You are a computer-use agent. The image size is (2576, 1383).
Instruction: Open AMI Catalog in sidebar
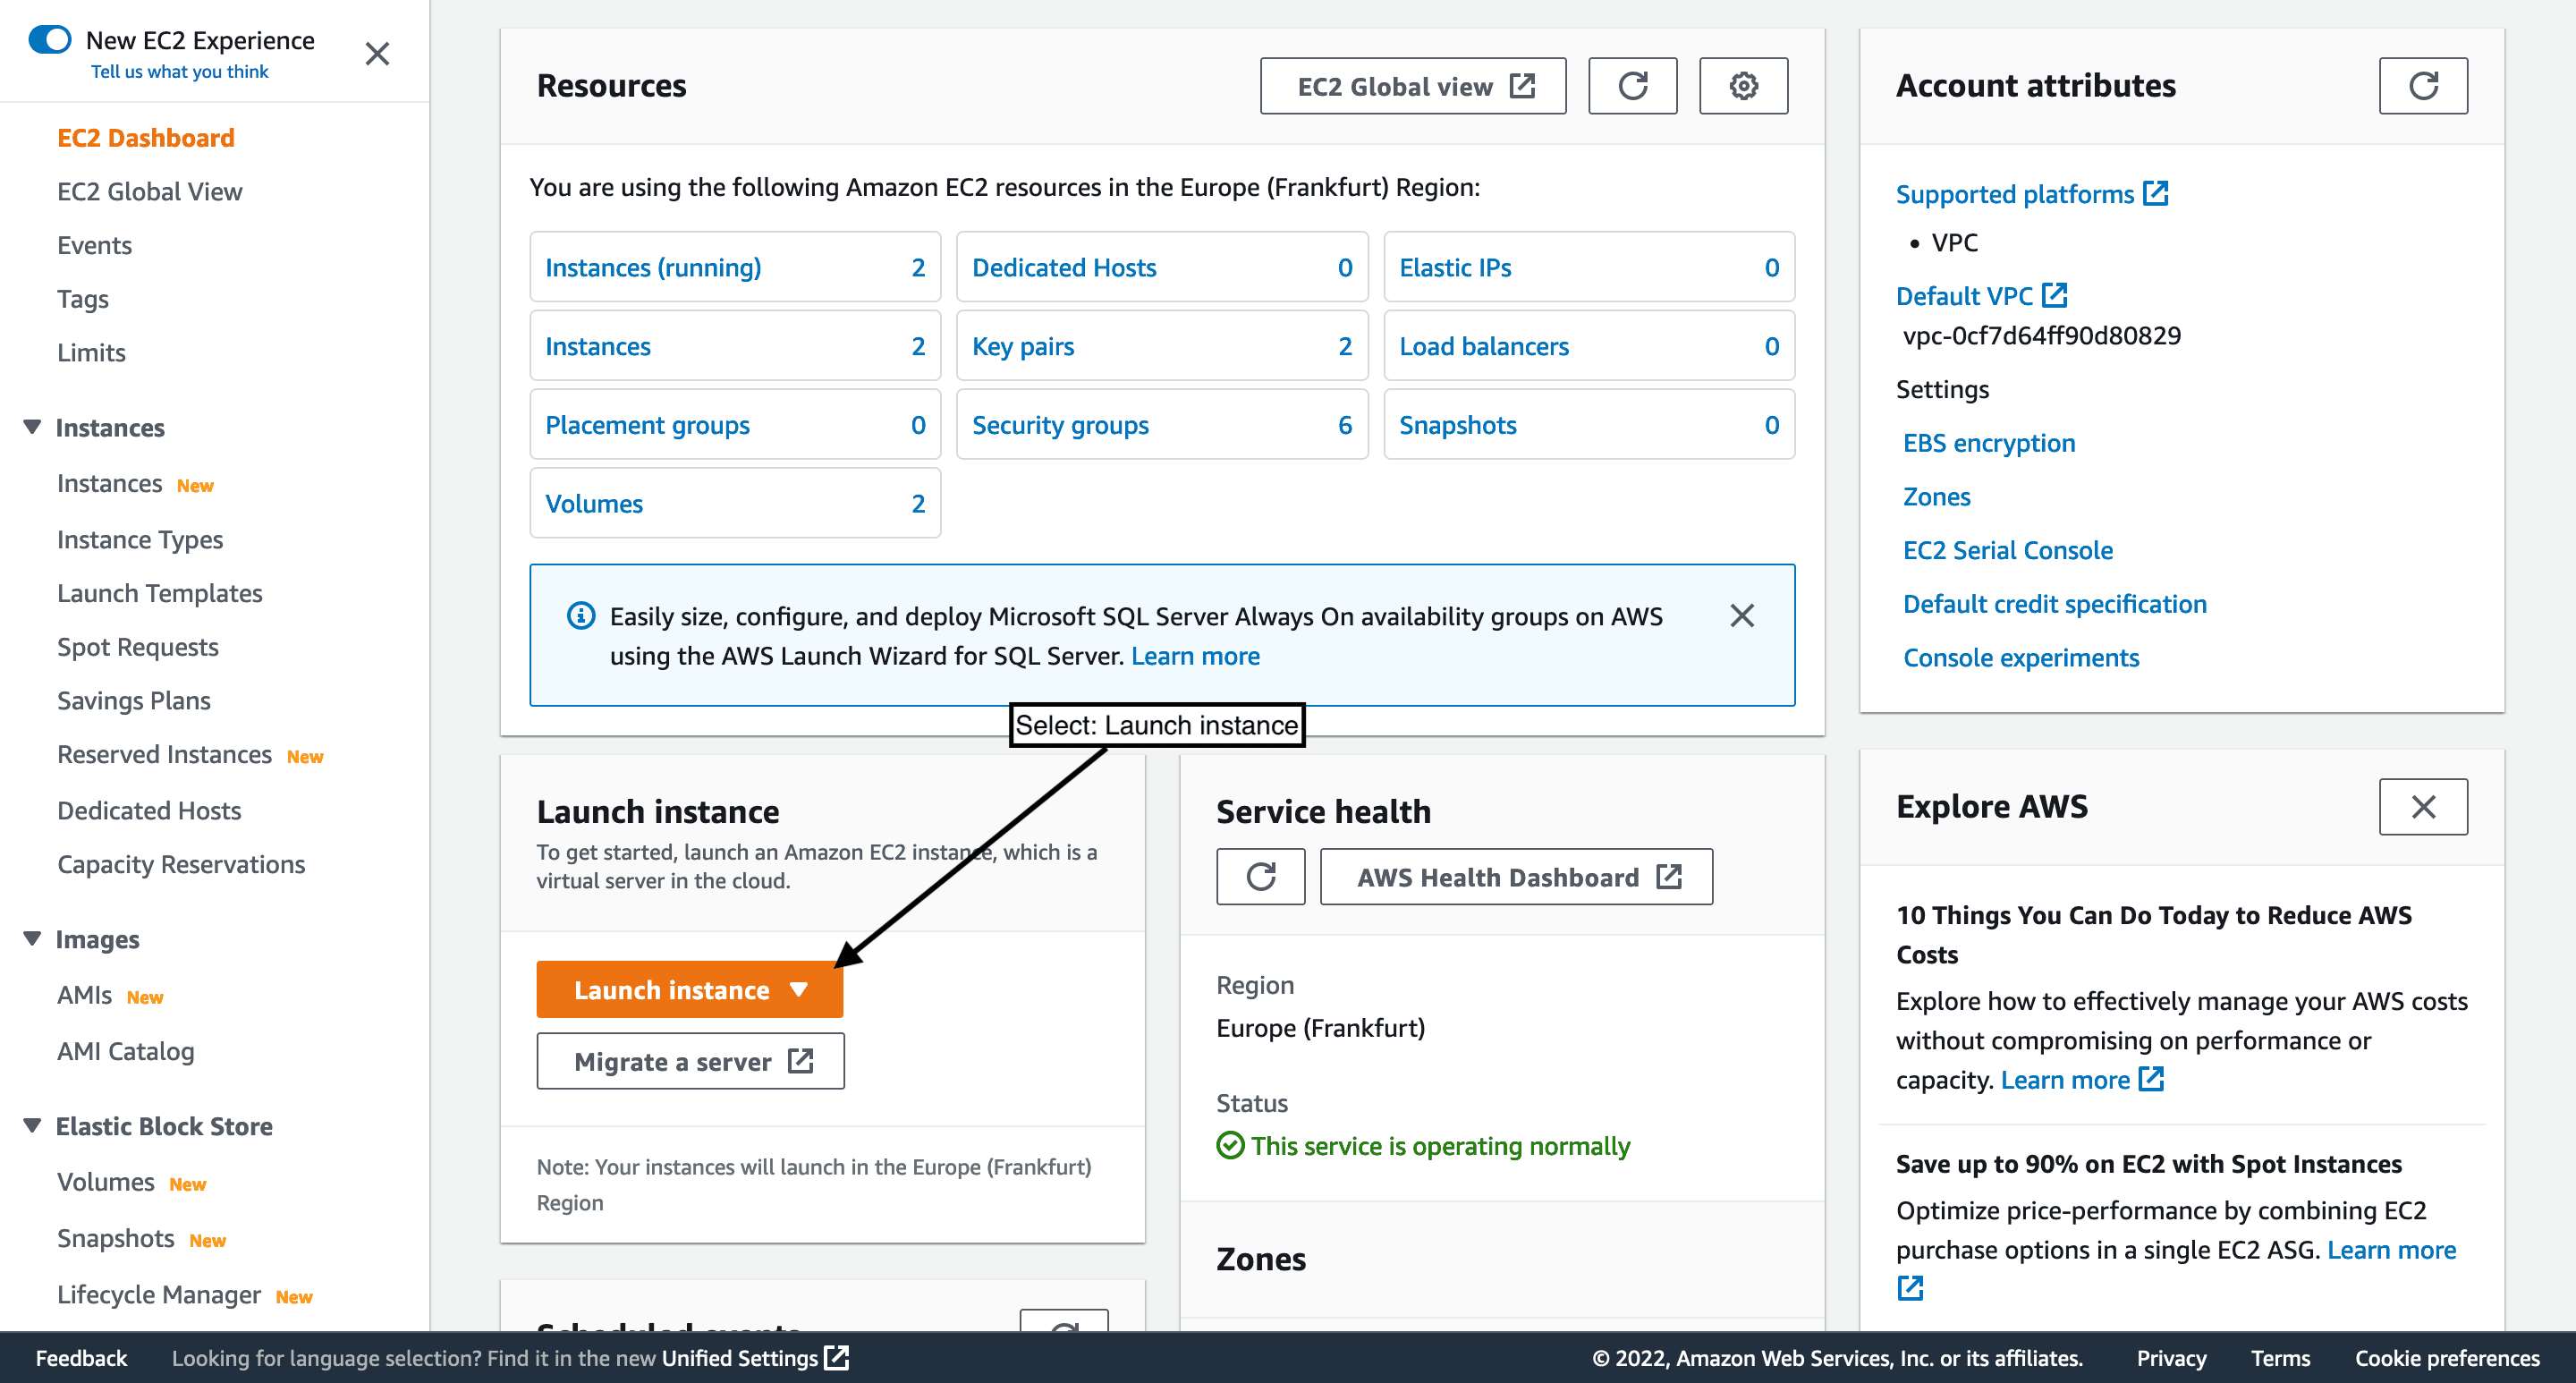coord(126,1052)
